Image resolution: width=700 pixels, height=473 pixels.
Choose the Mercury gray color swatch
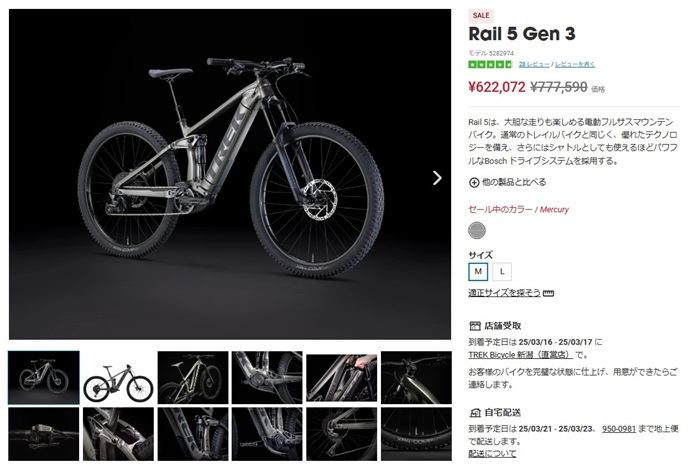(x=477, y=230)
